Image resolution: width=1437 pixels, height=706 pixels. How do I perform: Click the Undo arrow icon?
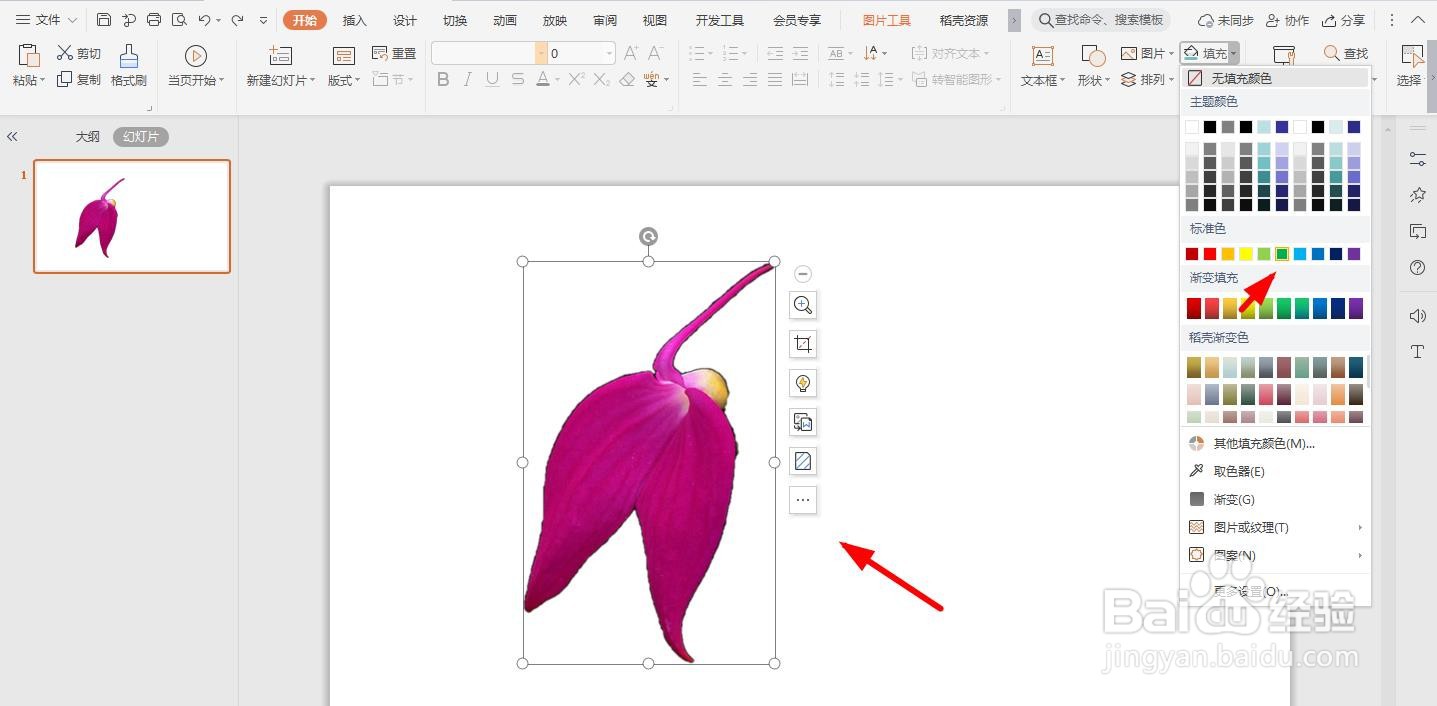(x=204, y=20)
